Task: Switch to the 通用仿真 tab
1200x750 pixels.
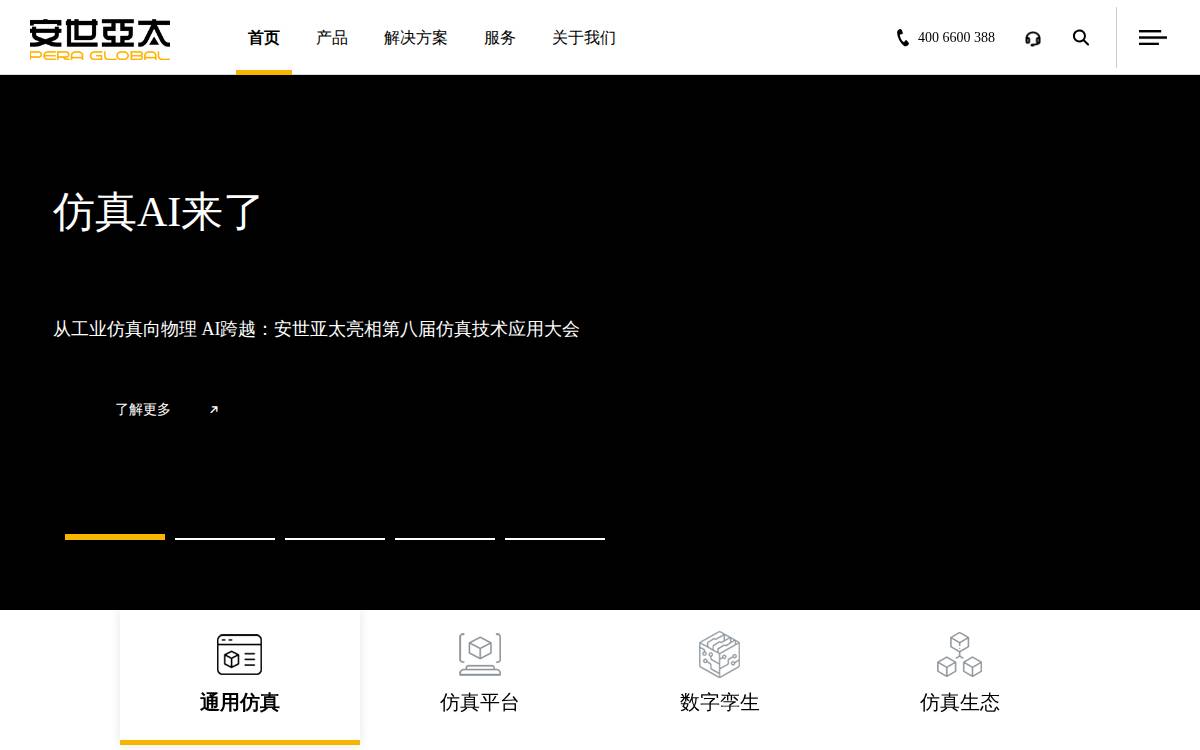Action: pyautogui.click(x=240, y=677)
